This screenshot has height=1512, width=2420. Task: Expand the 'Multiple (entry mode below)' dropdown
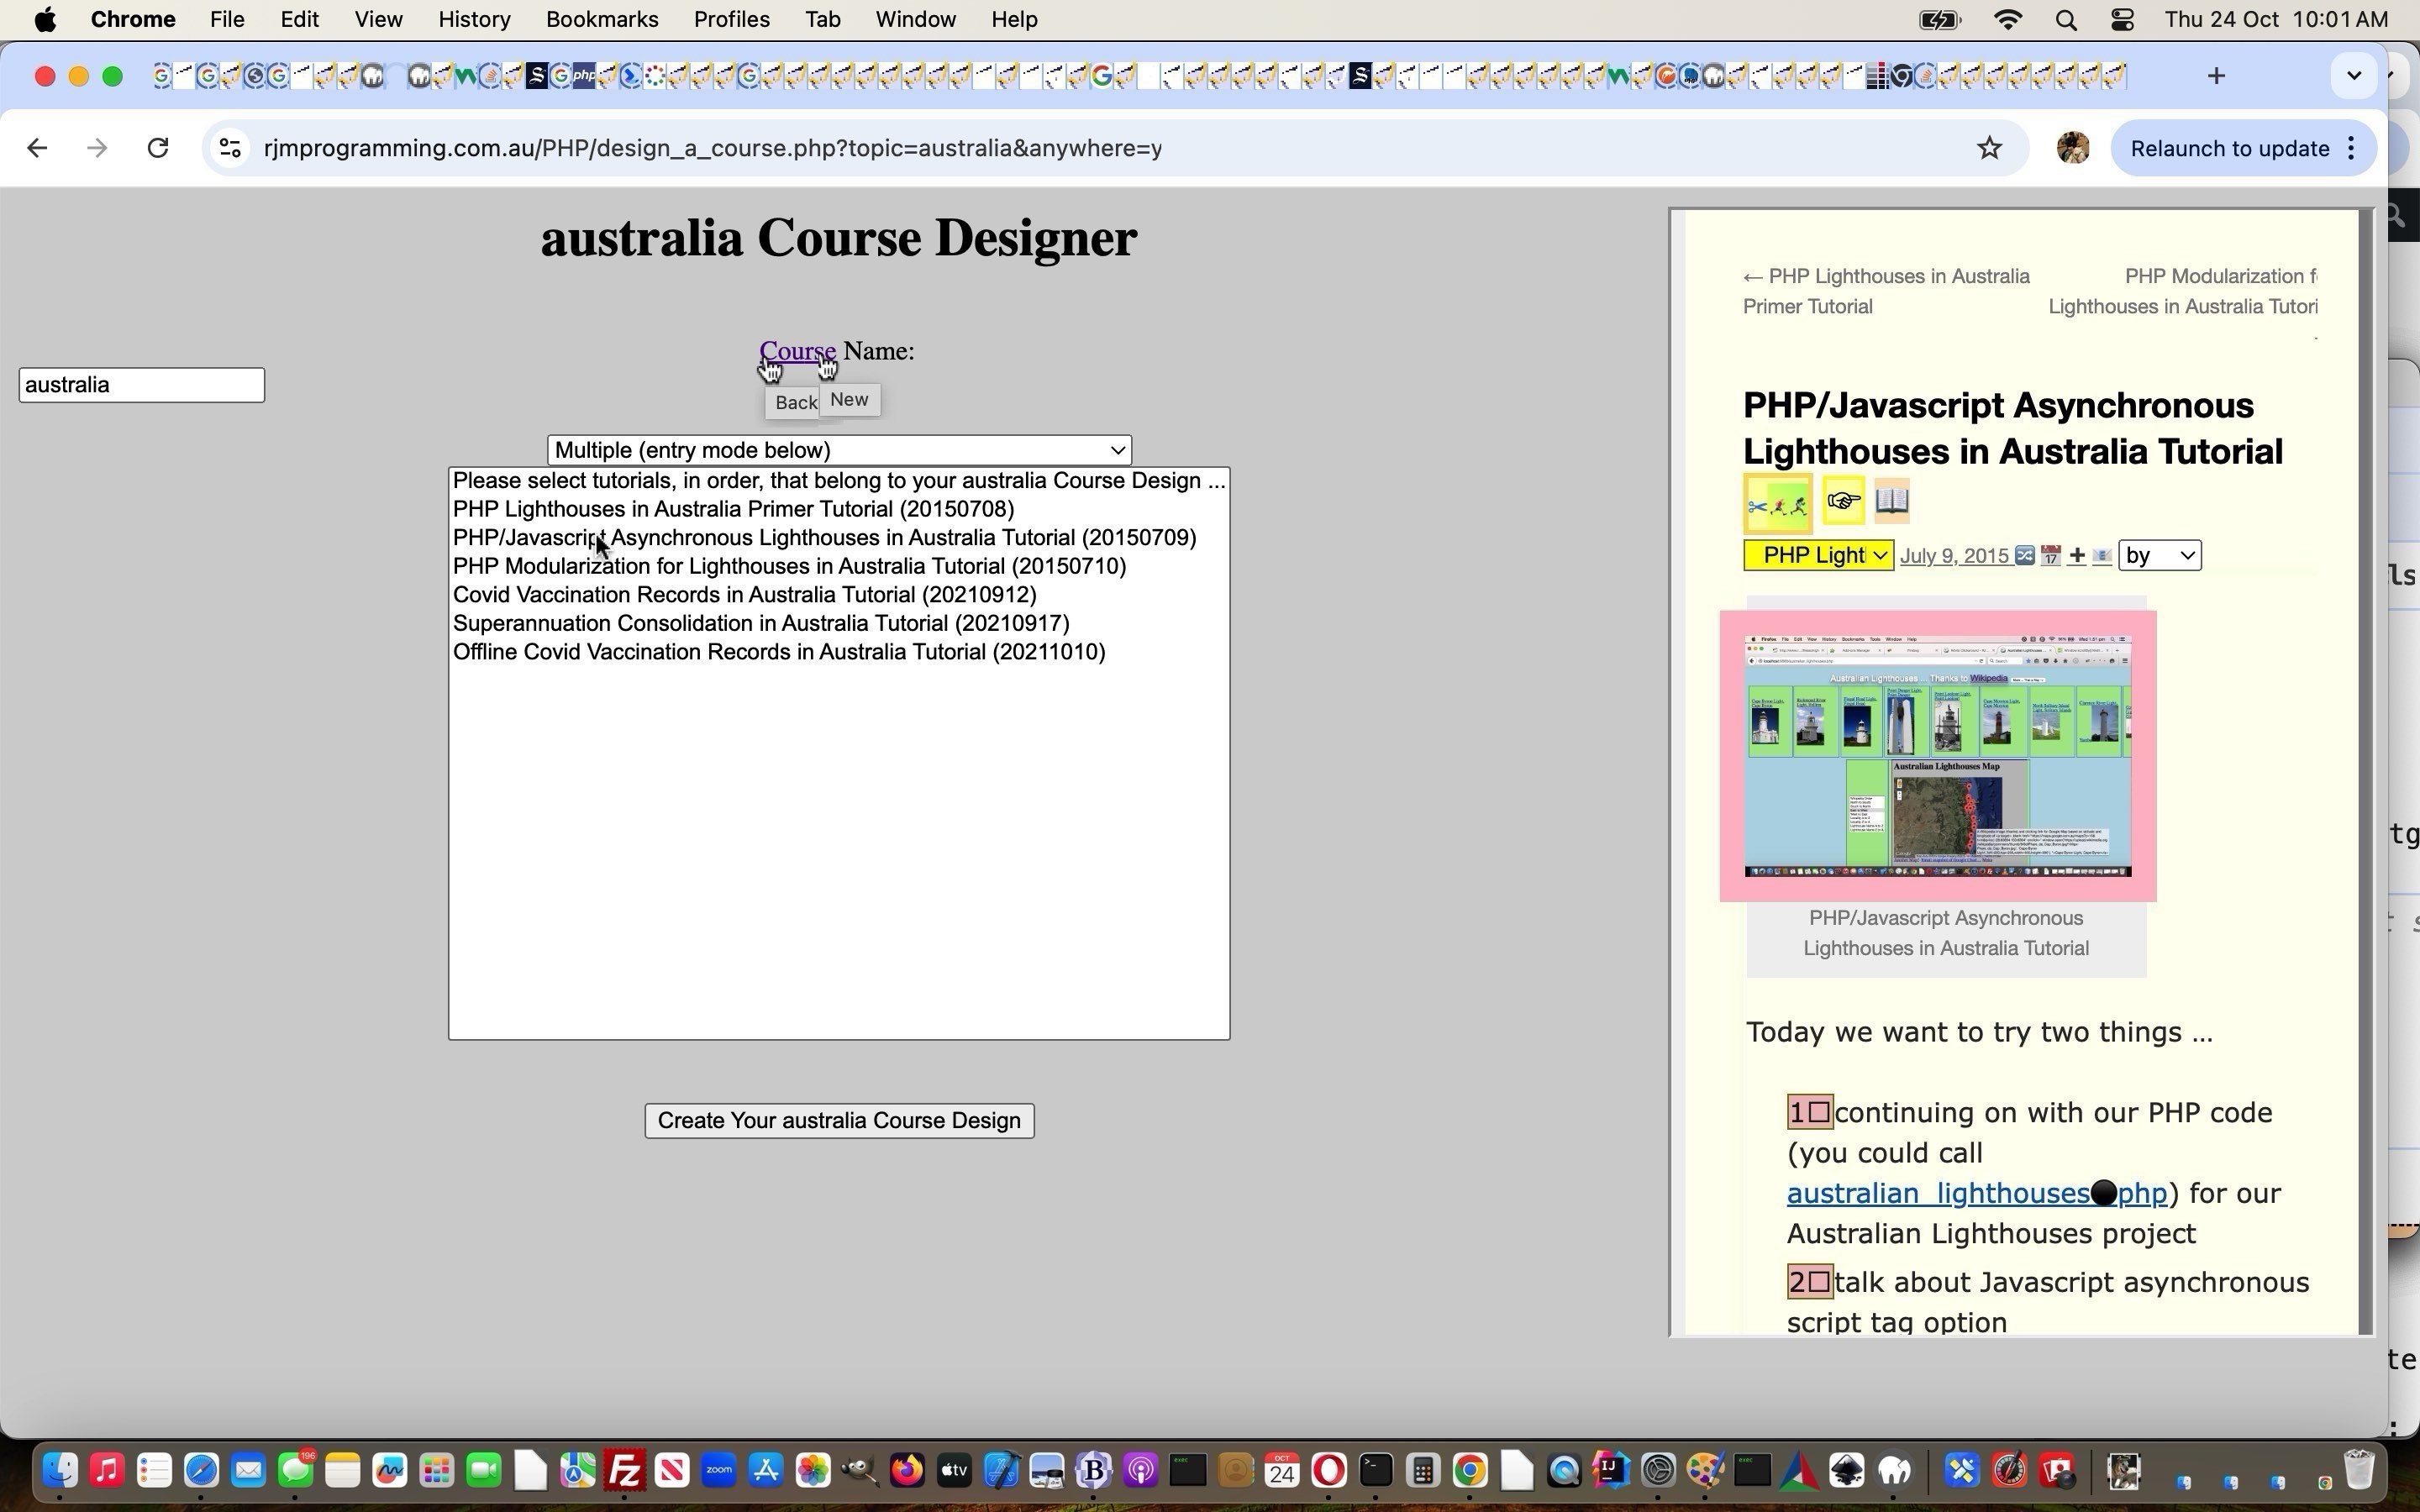[839, 450]
